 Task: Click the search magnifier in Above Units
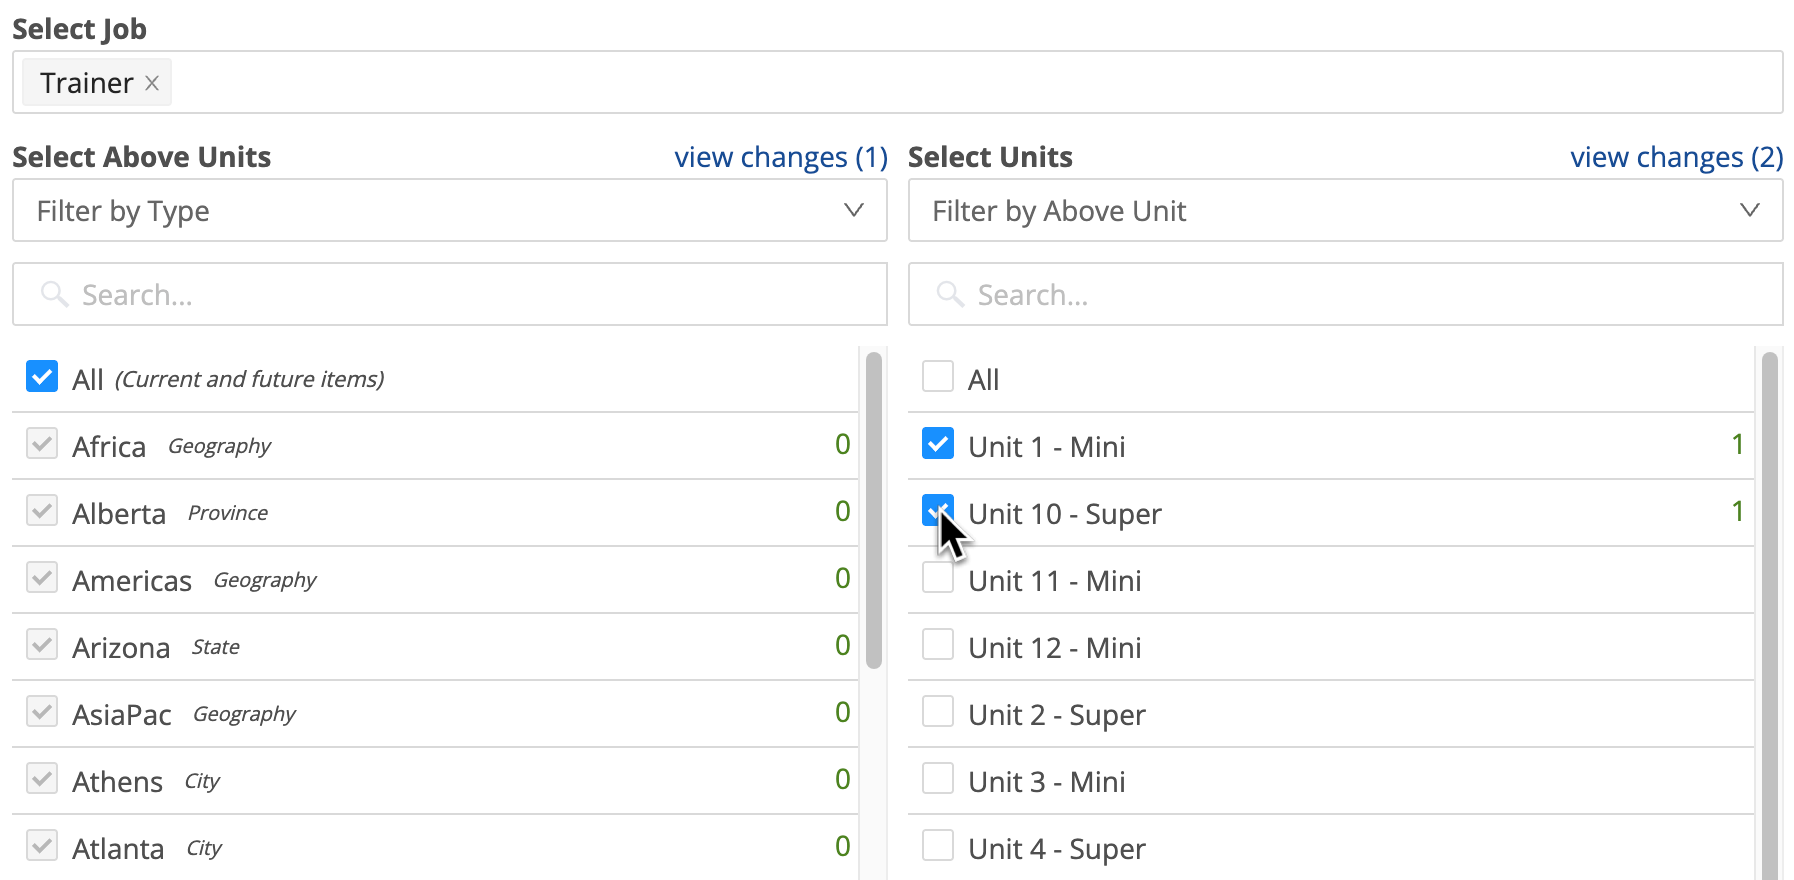tap(54, 294)
